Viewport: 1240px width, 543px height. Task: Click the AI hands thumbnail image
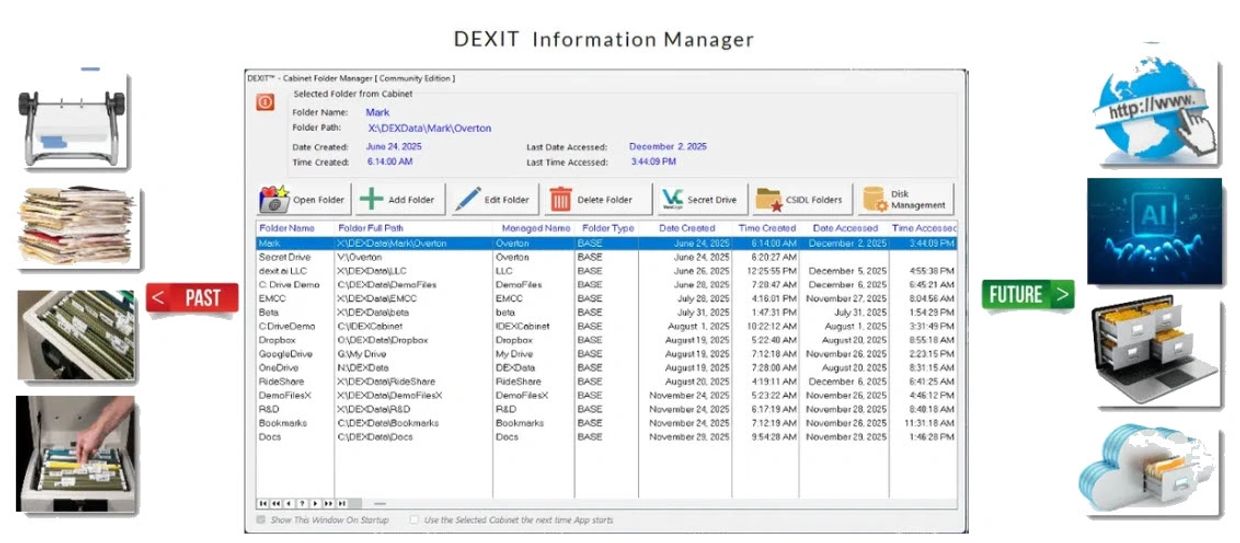(x=1154, y=232)
